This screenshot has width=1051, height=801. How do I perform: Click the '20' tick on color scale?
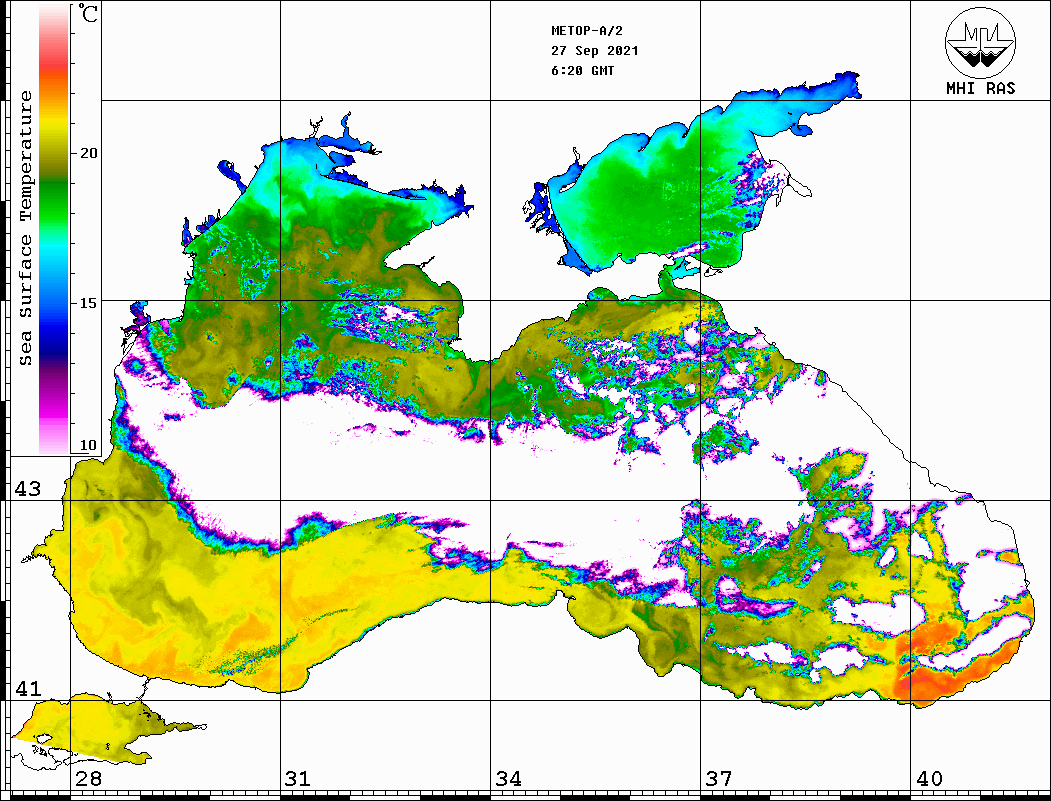coord(88,153)
